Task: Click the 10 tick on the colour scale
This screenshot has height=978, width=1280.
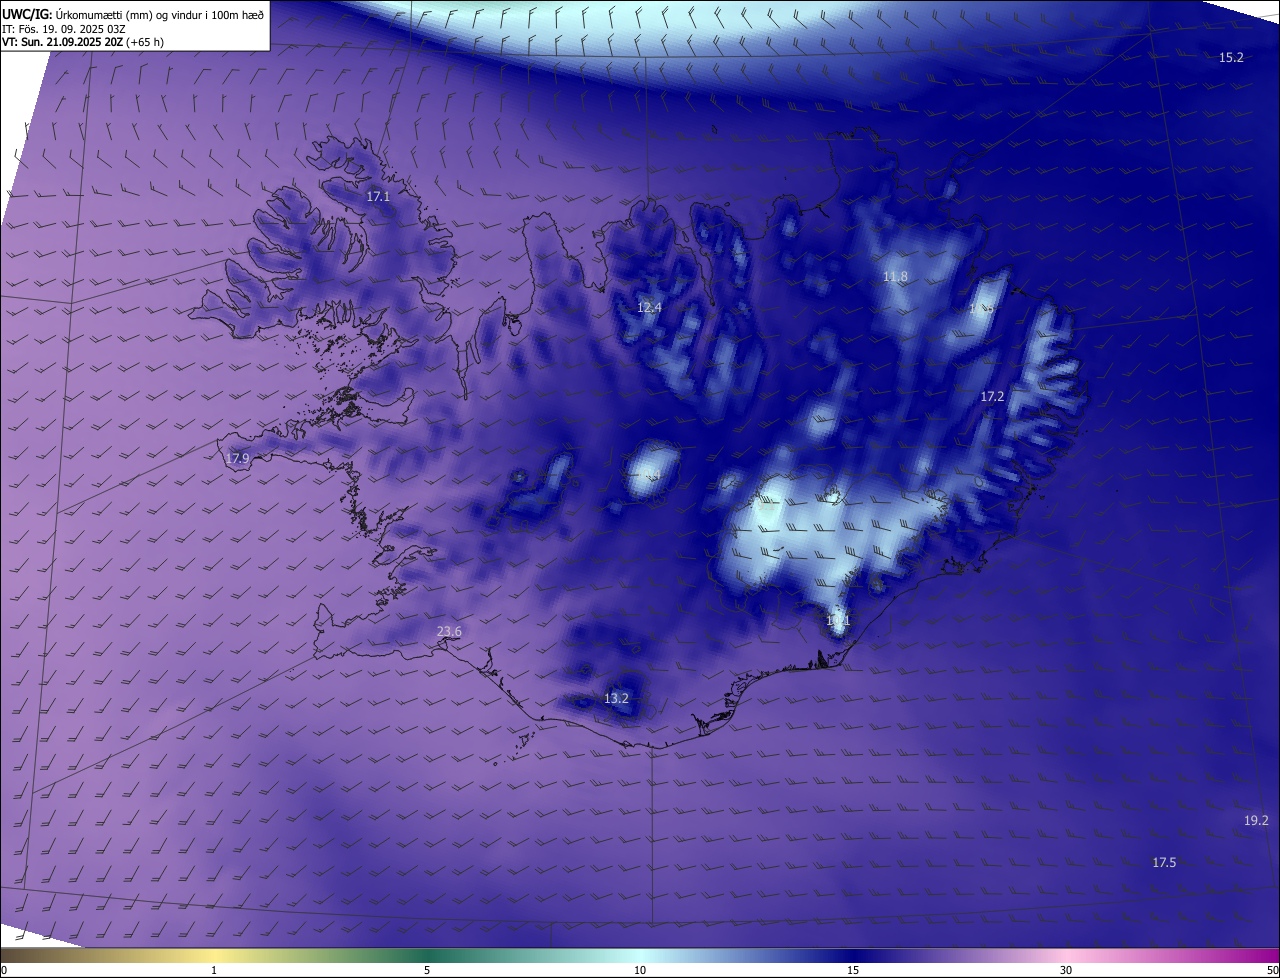Action: 640,970
